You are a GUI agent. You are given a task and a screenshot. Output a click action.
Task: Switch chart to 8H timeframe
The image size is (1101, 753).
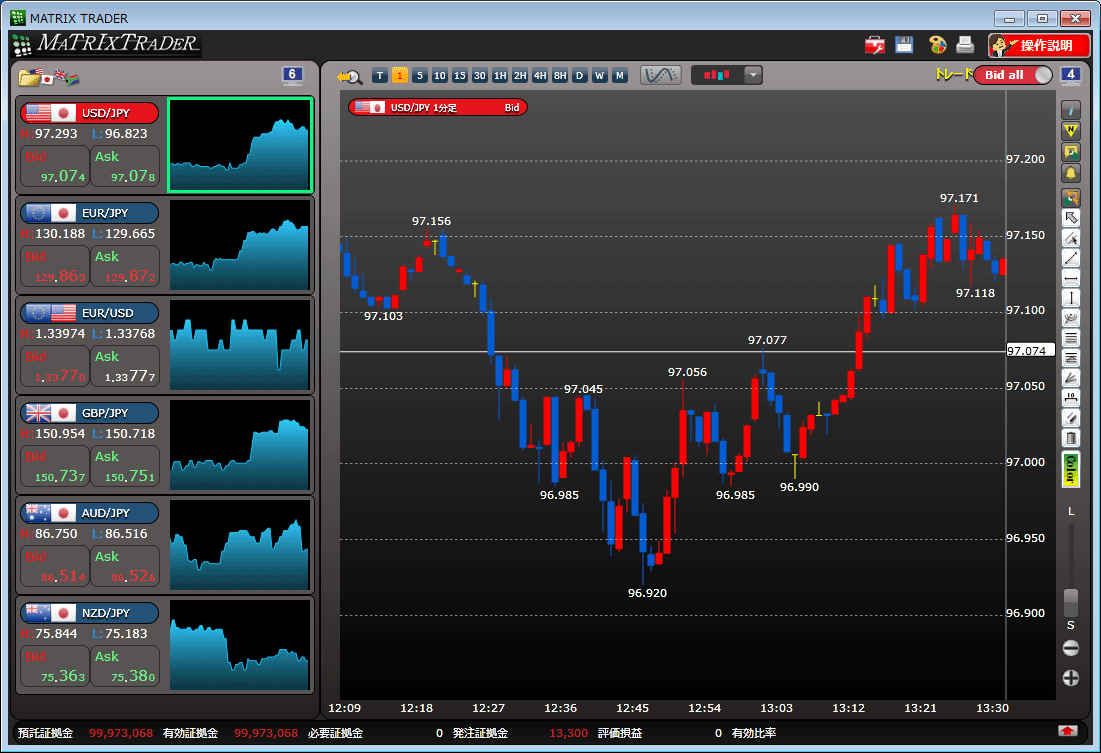coord(560,75)
